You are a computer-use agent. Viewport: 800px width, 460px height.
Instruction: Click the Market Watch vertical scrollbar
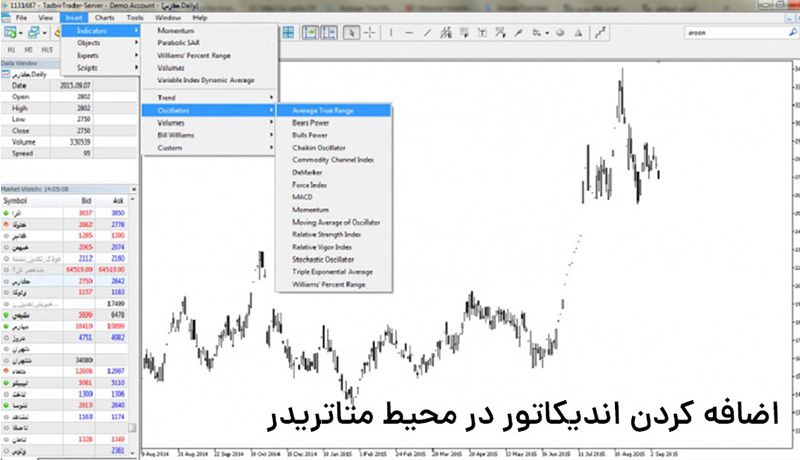(x=133, y=326)
